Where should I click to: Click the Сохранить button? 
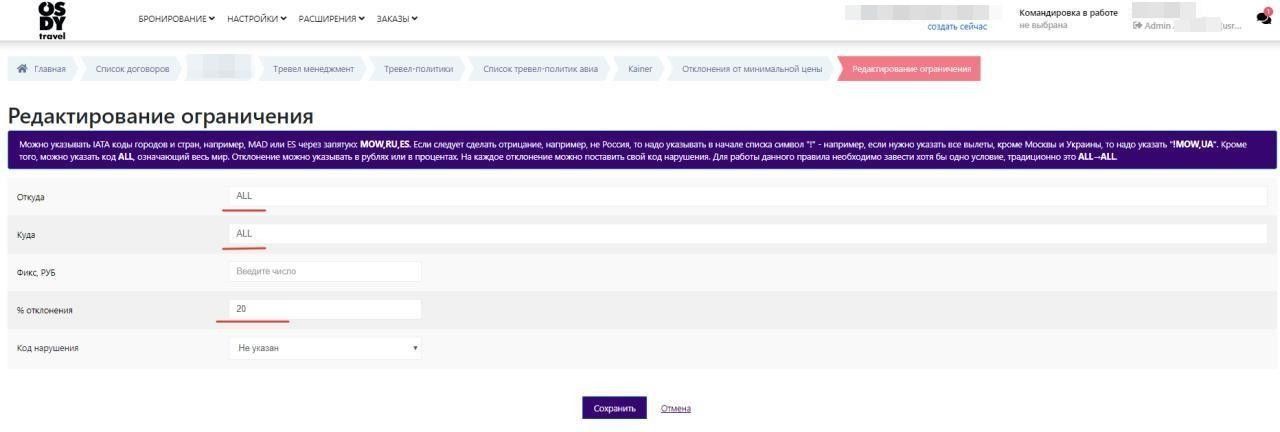pos(614,408)
